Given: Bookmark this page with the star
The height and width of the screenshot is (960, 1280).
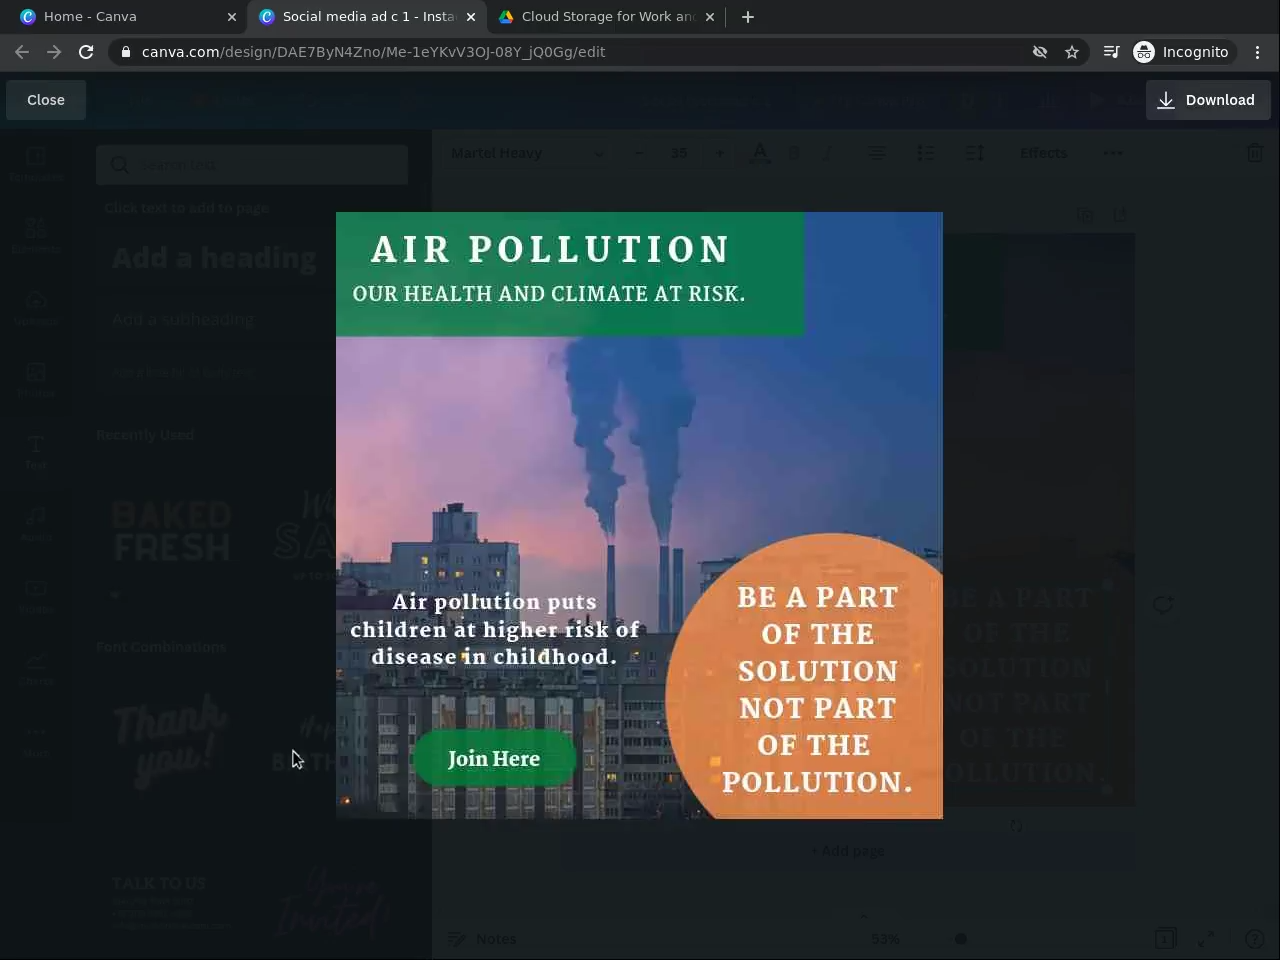Looking at the screenshot, I should coord(1072,52).
